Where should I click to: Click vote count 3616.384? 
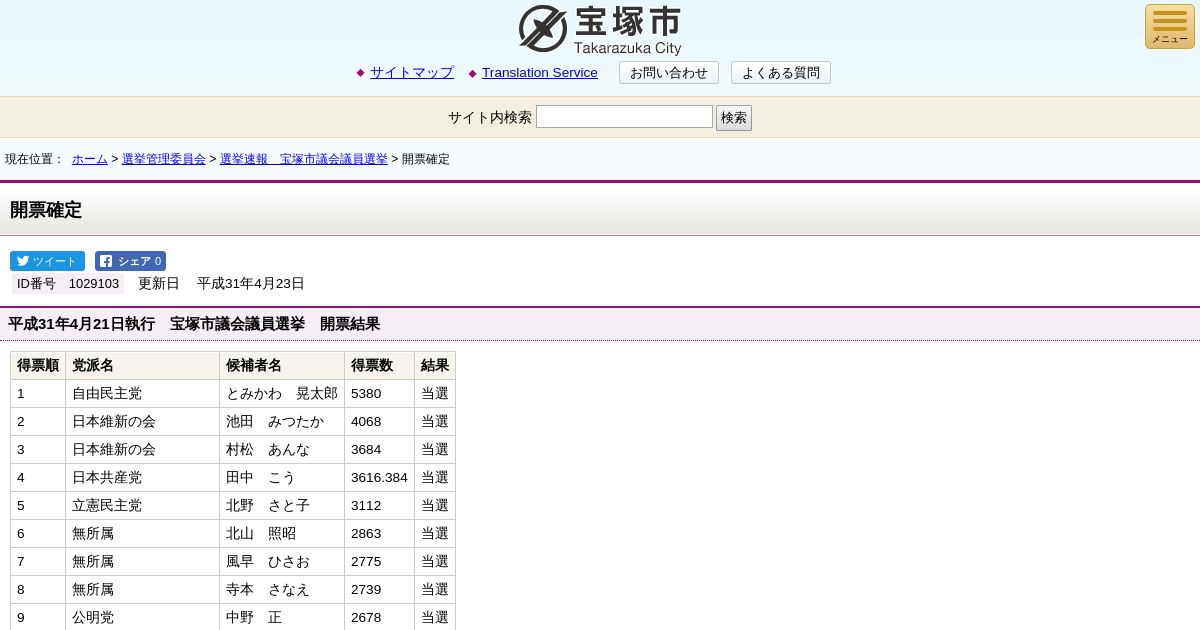pos(380,478)
